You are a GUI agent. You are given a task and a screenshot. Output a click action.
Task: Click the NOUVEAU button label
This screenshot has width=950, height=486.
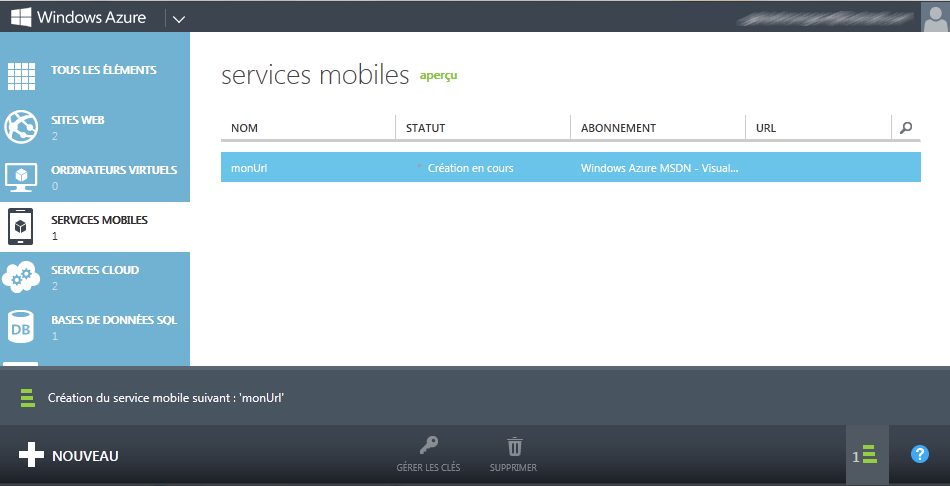click(85, 456)
